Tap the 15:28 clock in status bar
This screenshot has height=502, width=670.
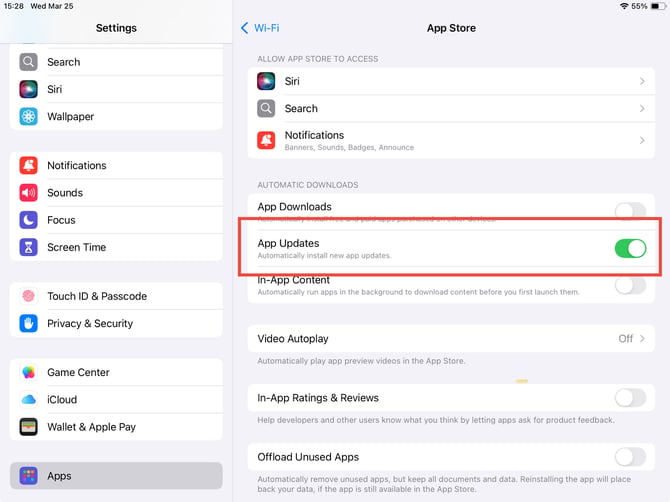[14, 6]
